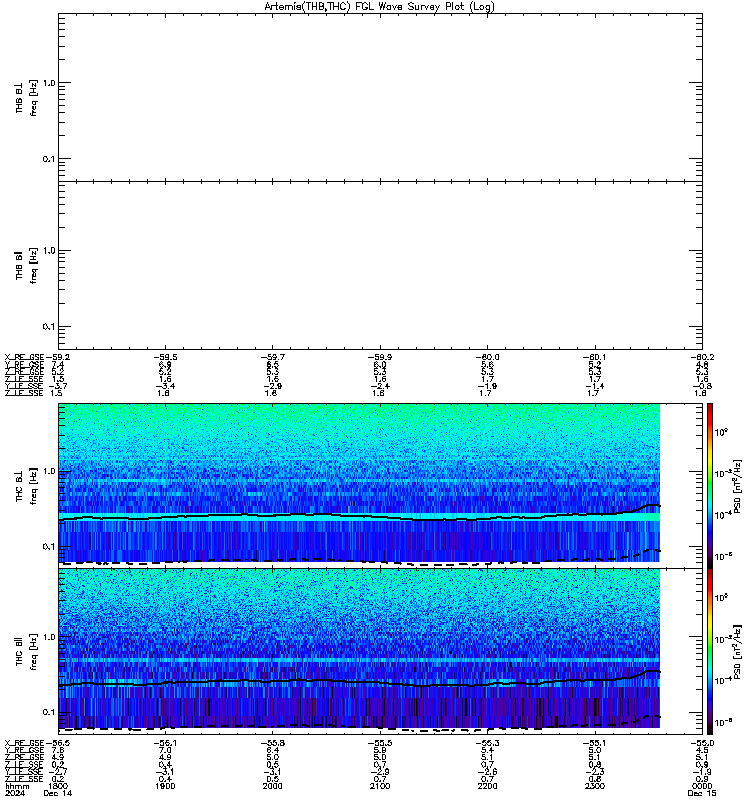Click the 1.0 frequency tick of the THB B⊥ panel
Image resolution: width=750 pixels, height=800 pixels.
49,83
